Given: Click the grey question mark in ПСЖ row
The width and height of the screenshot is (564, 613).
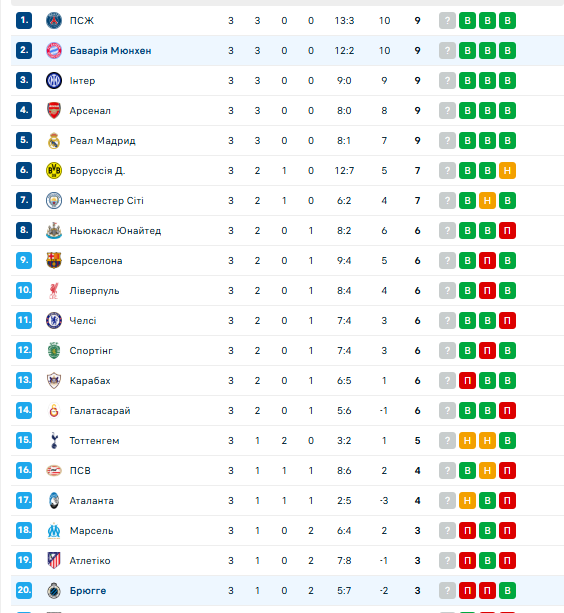Looking at the screenshot, I should (x=448, y=20).
